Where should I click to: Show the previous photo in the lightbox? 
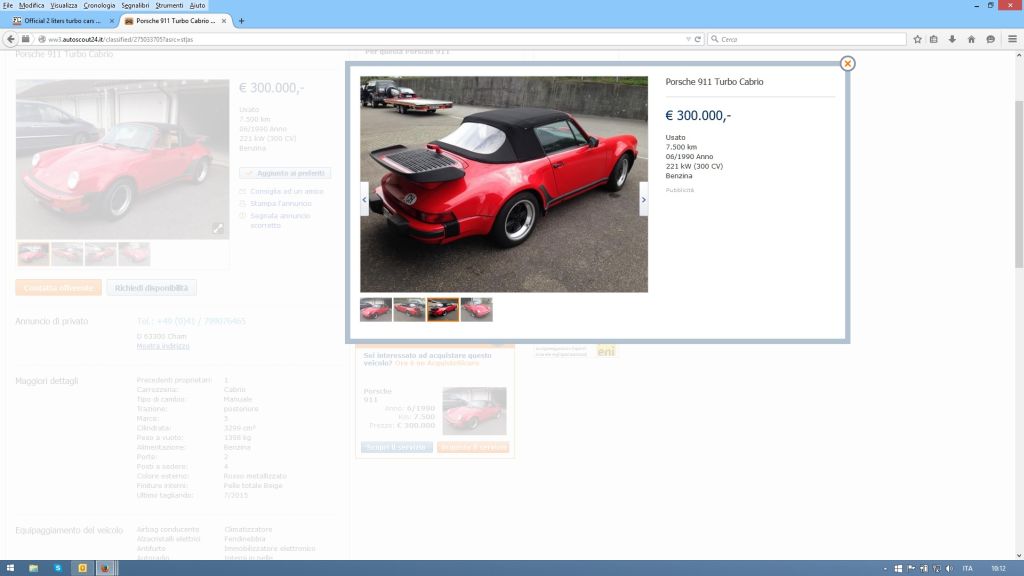pos(364,199)
